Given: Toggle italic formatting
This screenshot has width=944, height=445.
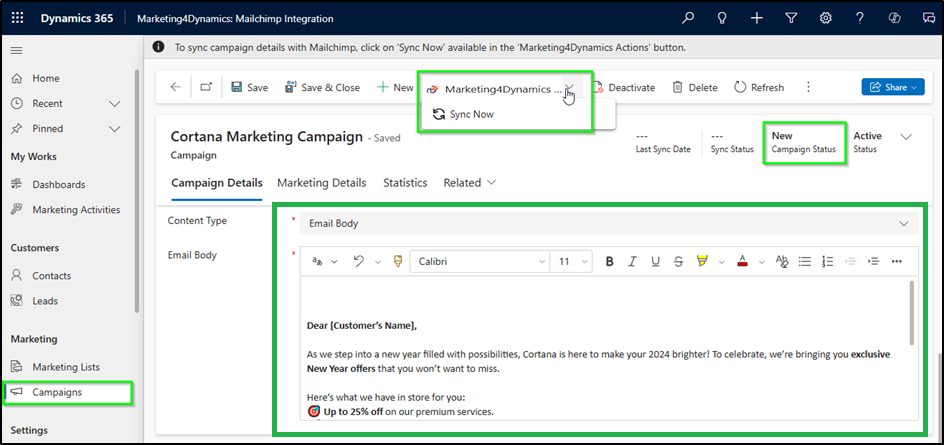Looking at the screenshot, I should click(632, 261).
